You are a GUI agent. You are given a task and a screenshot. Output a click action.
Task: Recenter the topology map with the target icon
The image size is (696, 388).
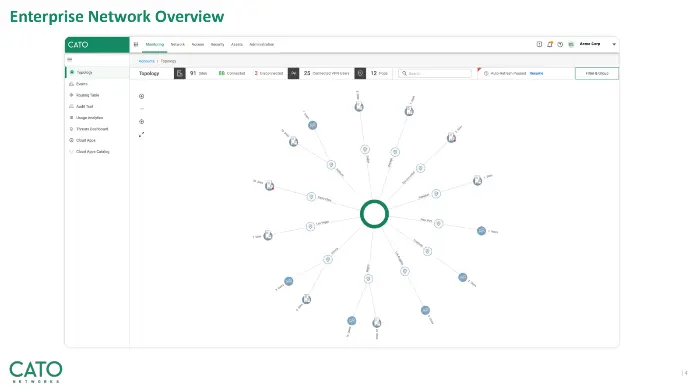(142, 122)
